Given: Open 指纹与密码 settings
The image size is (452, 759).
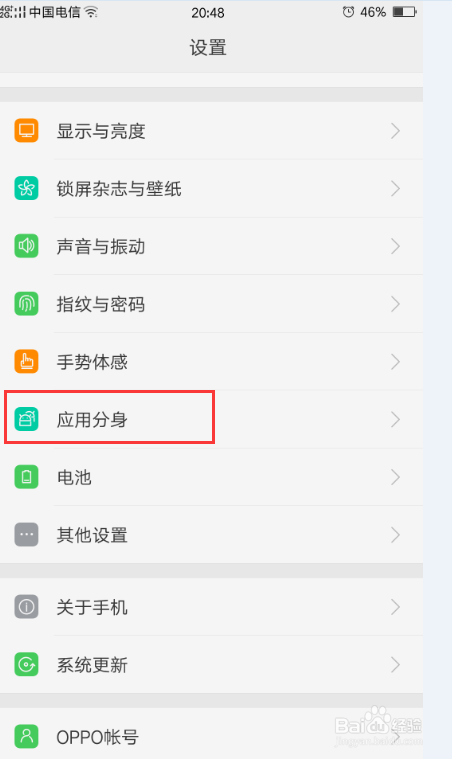Looking at the screenshot, I should pyautogui.click(x=211, y=304).
